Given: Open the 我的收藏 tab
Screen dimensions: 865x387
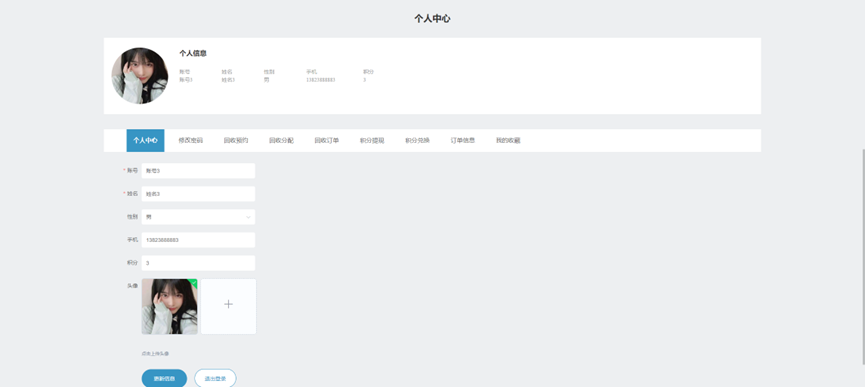Looking at the screenshot, I should (508, 141).
